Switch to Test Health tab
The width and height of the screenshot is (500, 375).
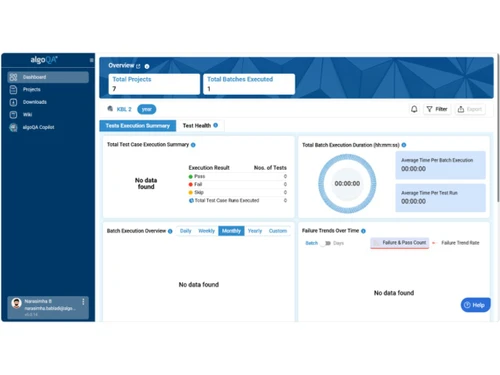[200, 126]
